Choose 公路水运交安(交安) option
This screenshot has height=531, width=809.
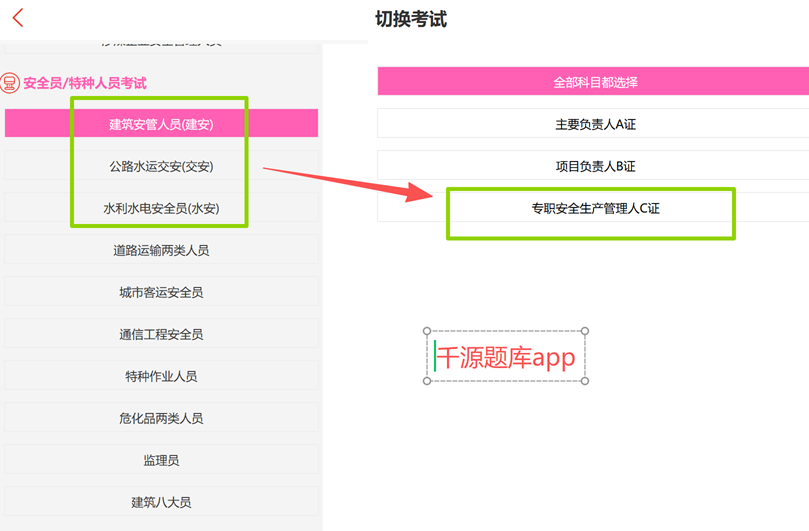(161, 166)
